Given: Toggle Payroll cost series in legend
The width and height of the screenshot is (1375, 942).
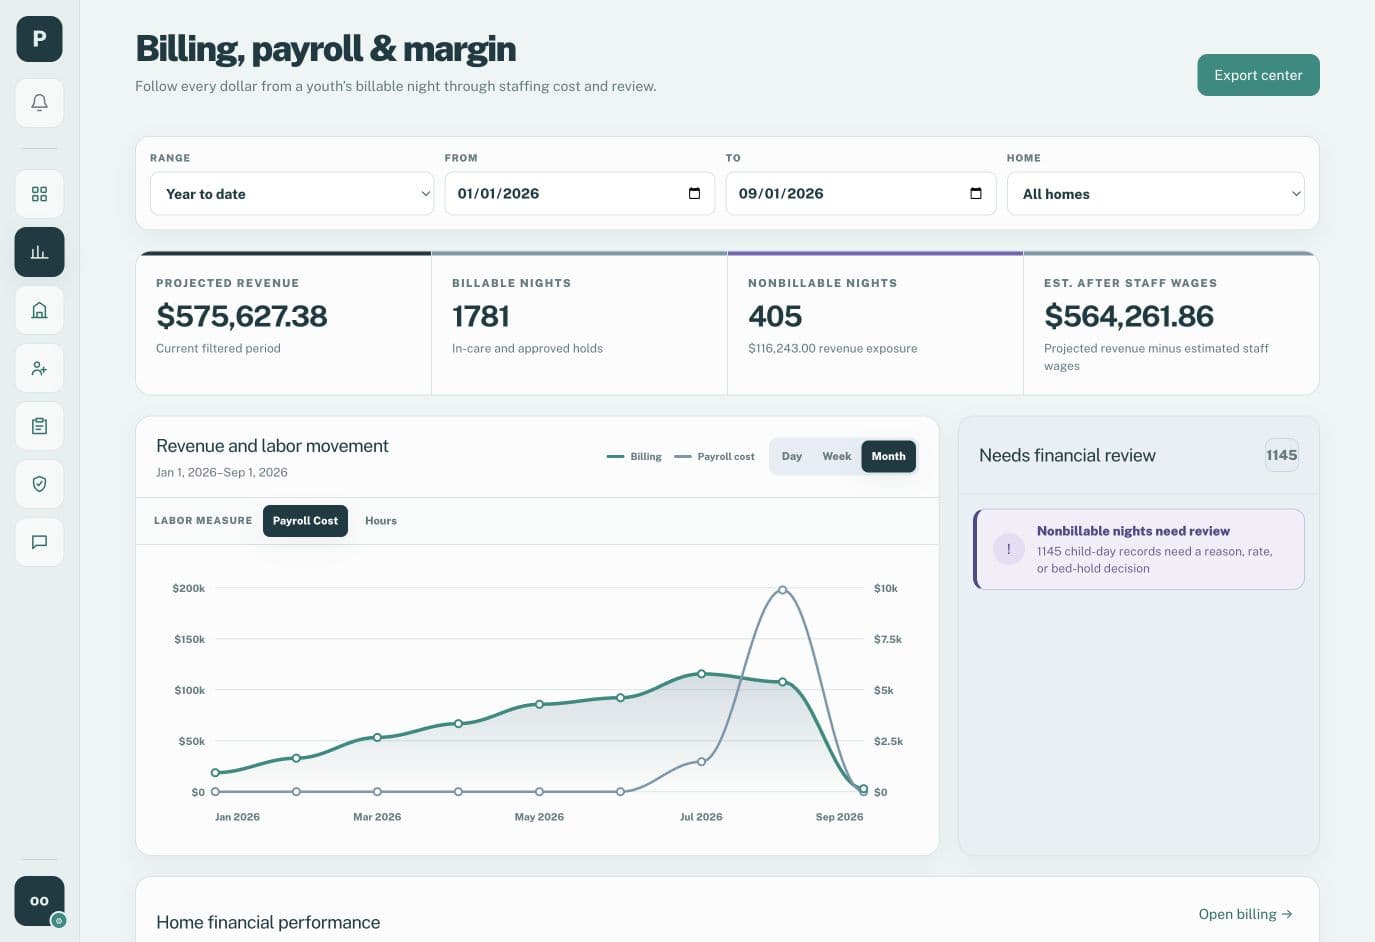Looking at the screenshot, I should coord(714,457).
